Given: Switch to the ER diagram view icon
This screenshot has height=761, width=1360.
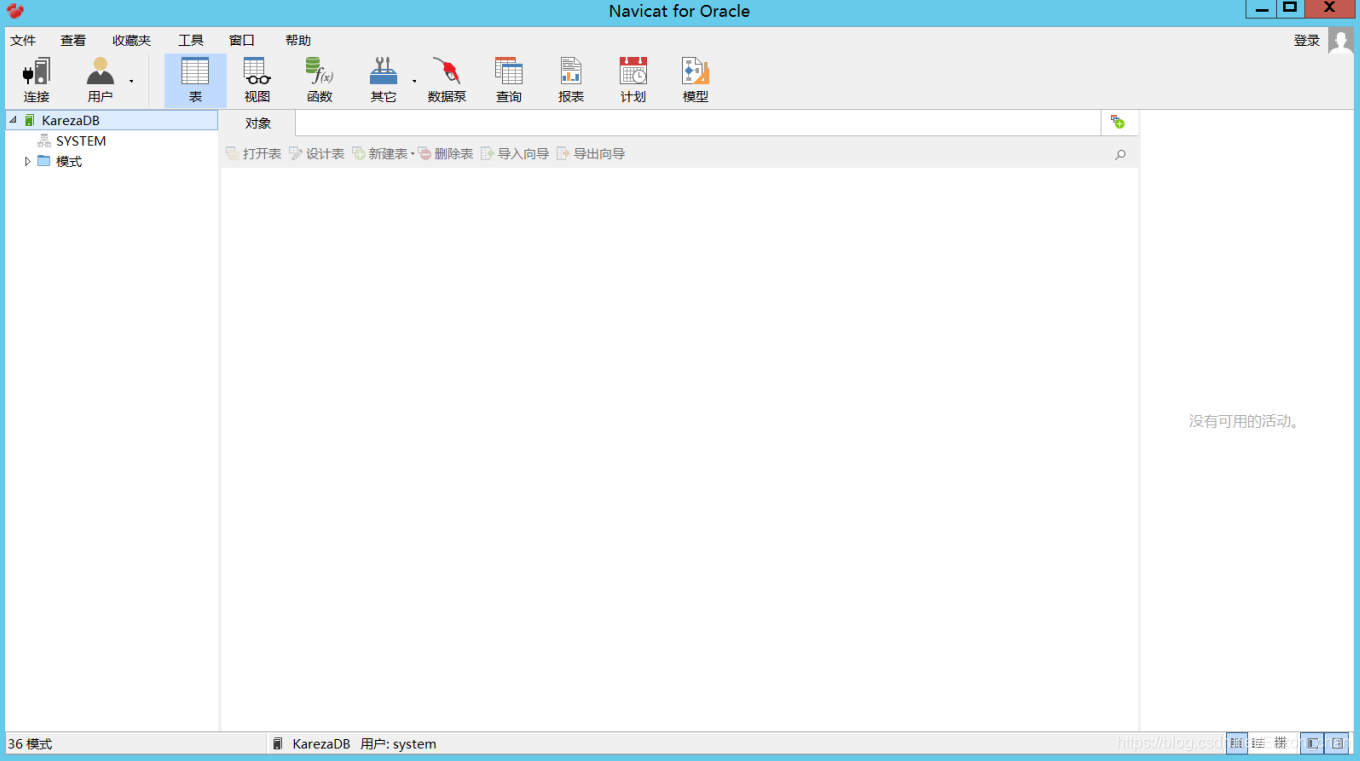Looking at the screenshot, I should point(1281,743).
